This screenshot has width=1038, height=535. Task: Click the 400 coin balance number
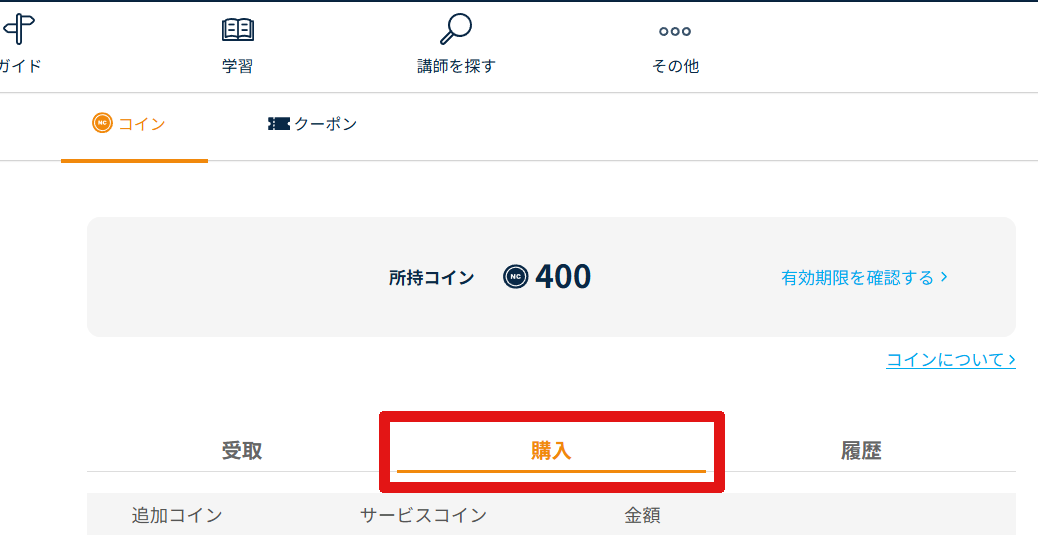563,277
